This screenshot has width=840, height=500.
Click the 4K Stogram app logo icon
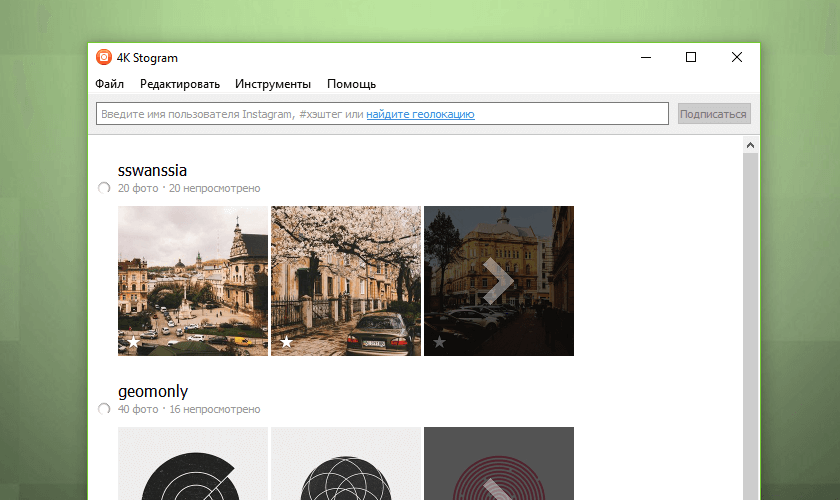[x=104, y=57]
